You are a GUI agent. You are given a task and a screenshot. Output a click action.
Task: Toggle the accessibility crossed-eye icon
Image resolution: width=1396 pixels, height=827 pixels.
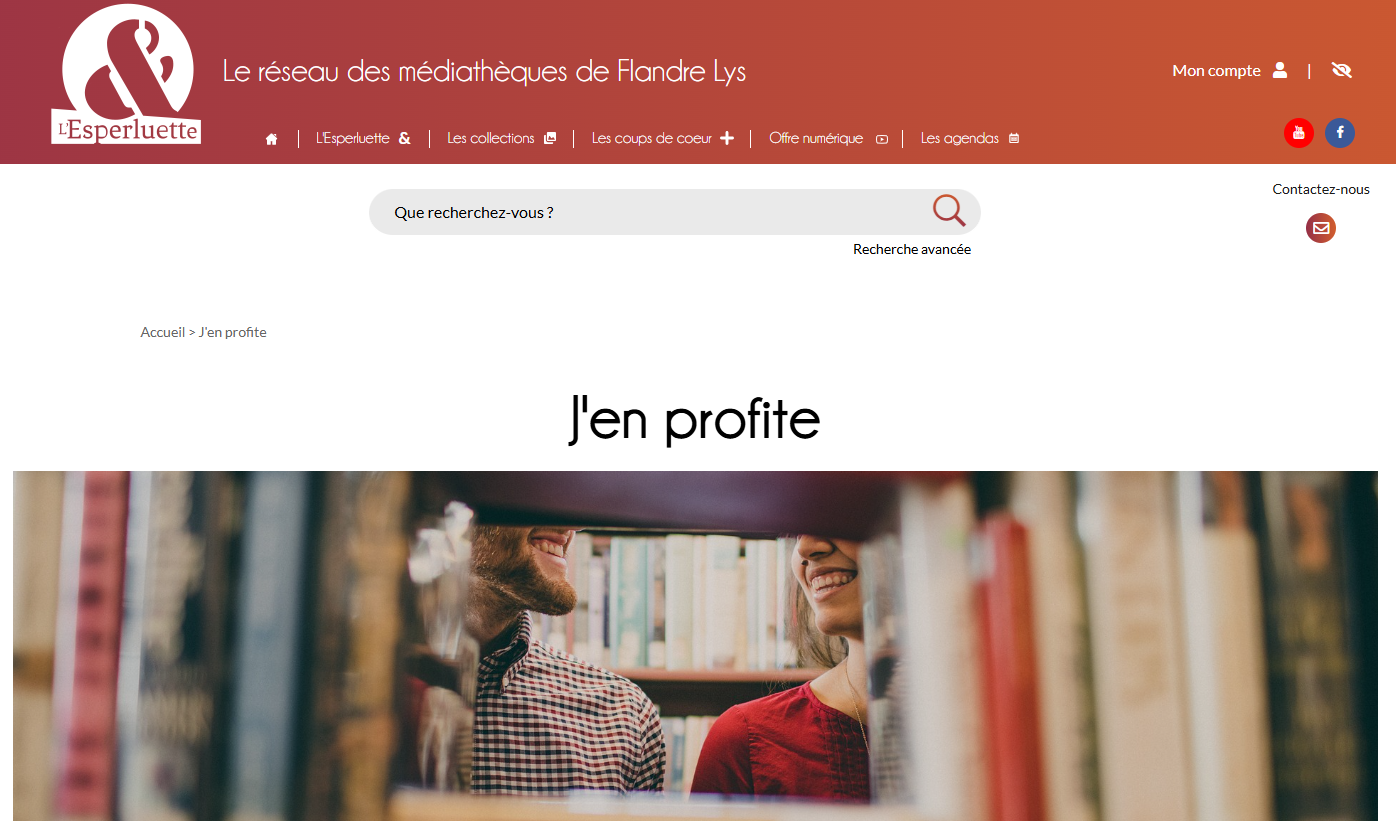pos(1342,70)
